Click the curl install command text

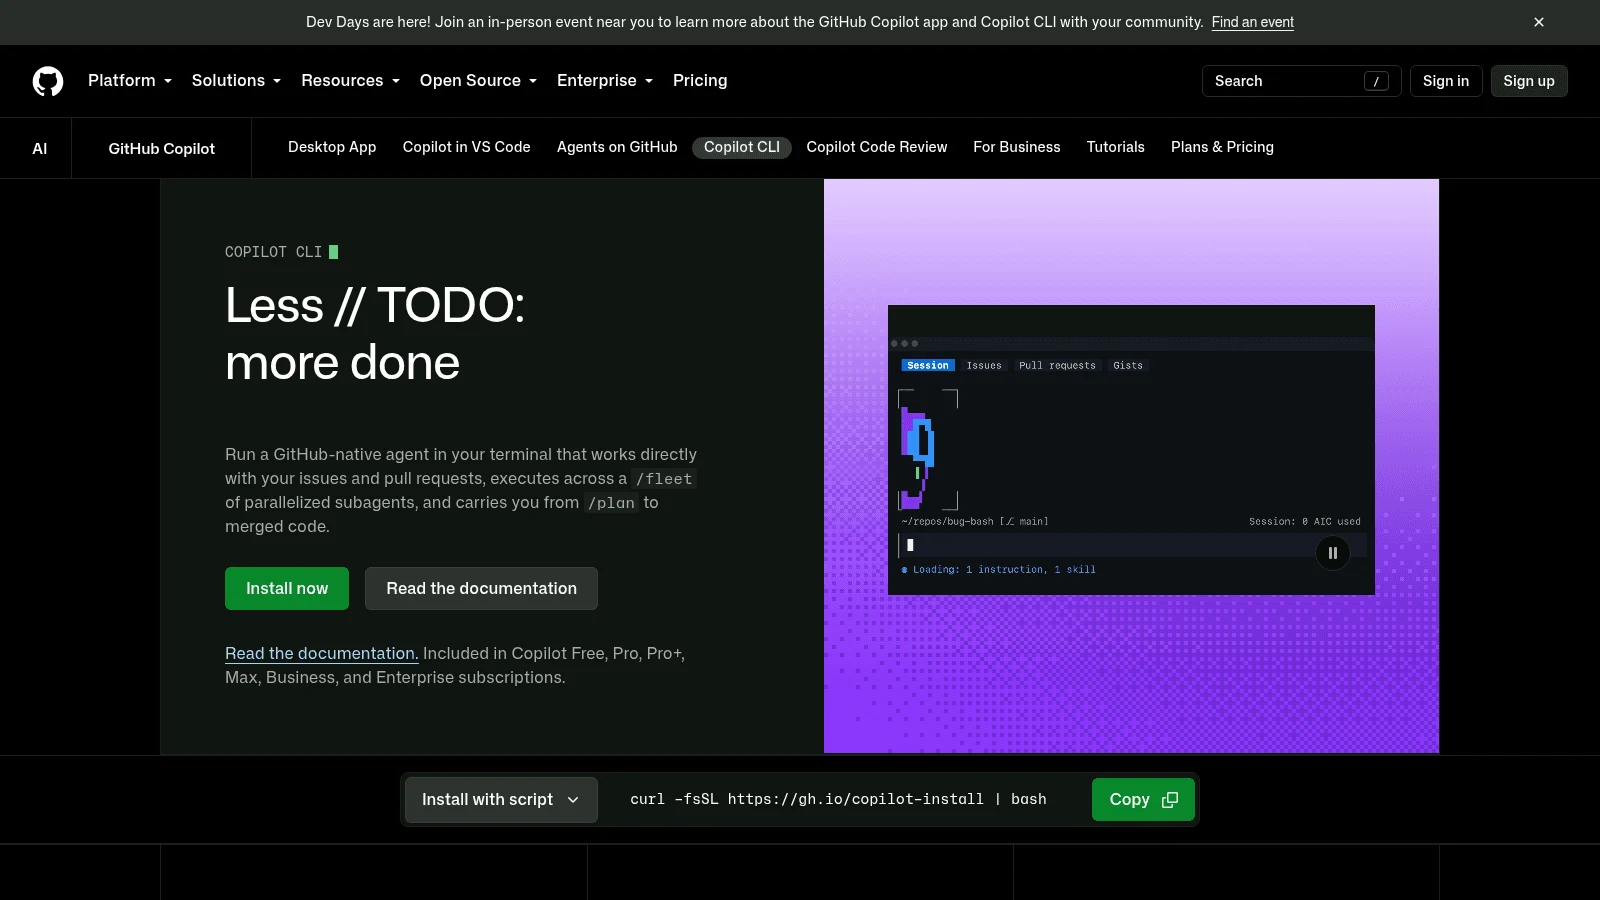click(x=838, y=800)
